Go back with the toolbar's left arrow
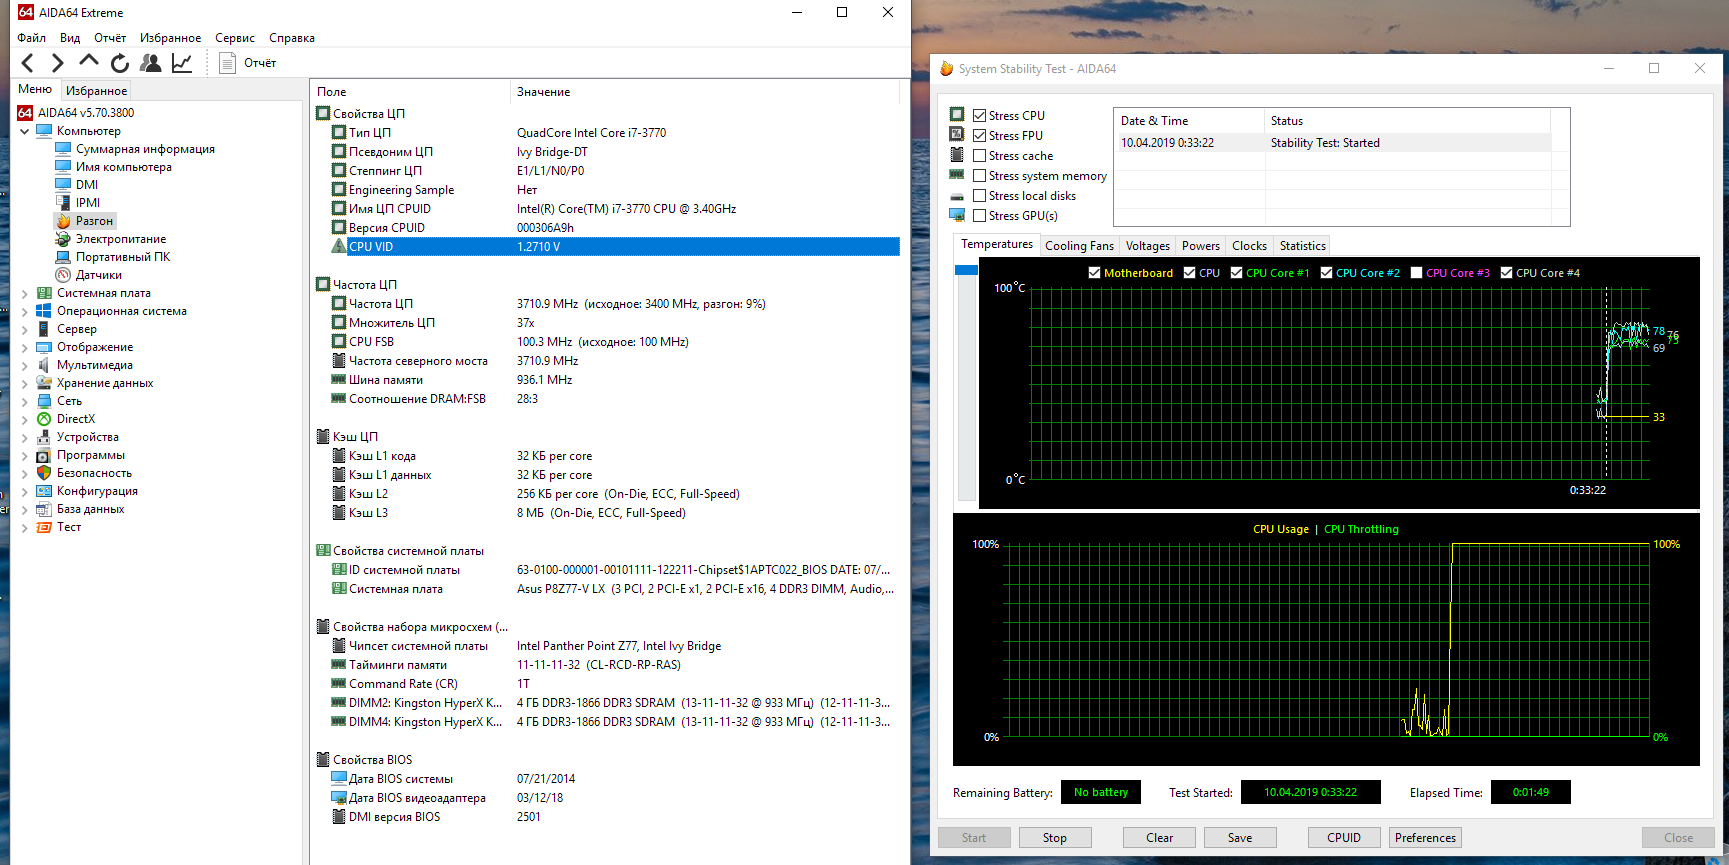The width and height of the screenshot is (1729, 865). click(28, 63)
